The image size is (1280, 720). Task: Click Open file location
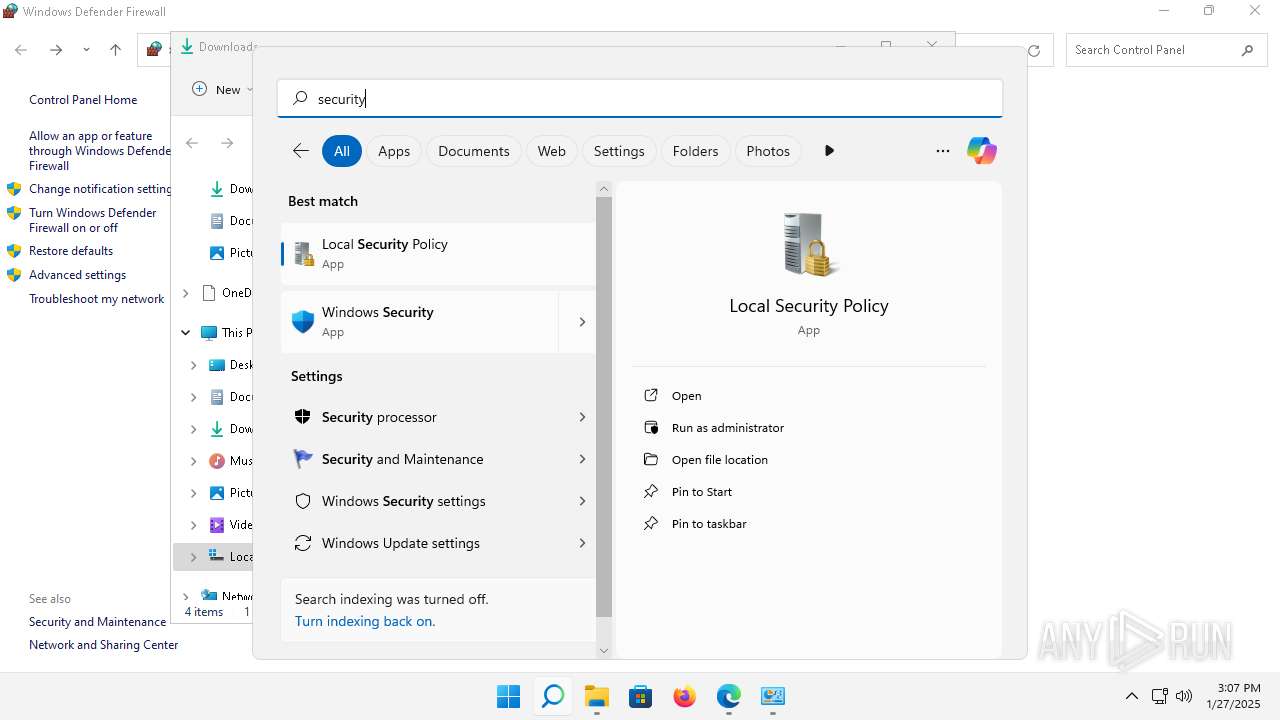click(719, 460)
